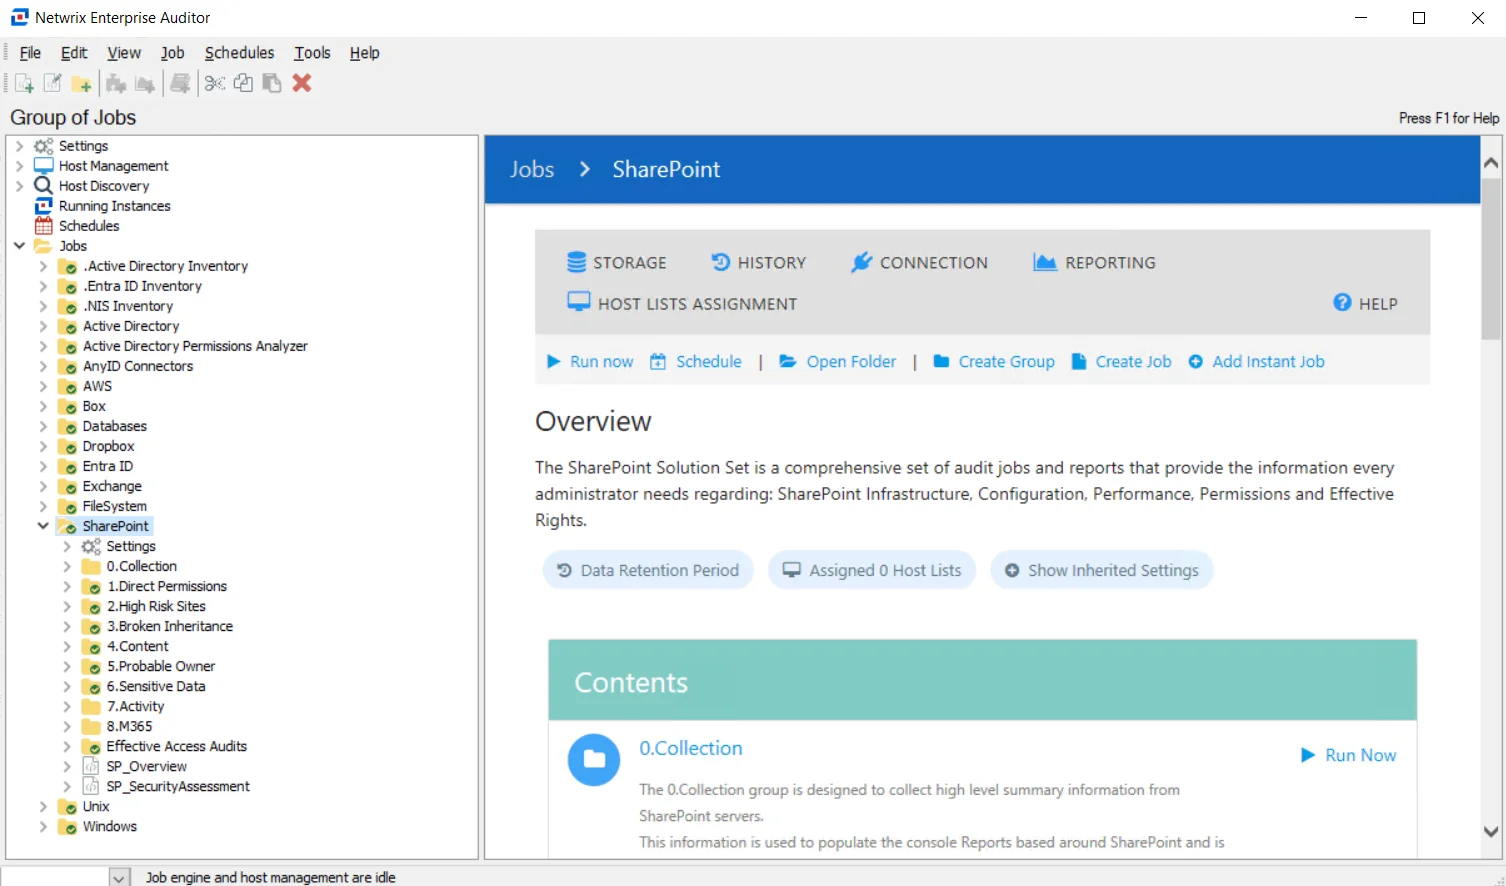Click Show Inherited Settings button

tap(1102, 570)
